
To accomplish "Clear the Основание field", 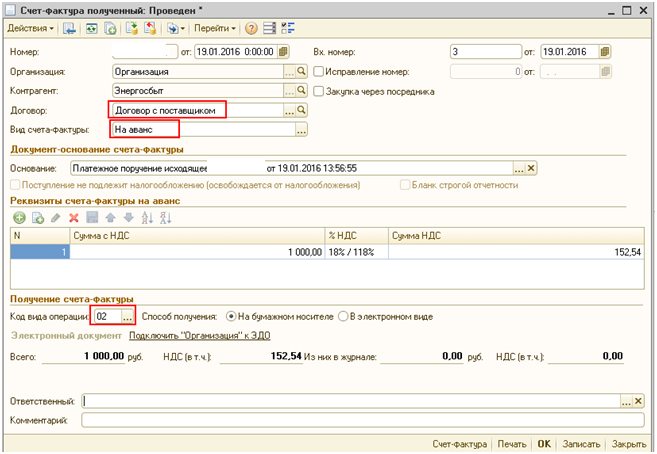I will click(x=531, y=168).
